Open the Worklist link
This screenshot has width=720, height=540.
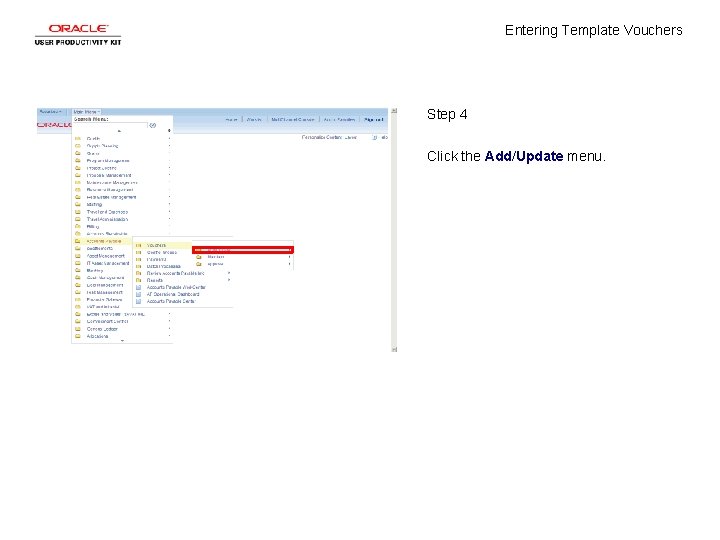pos(254,119)
